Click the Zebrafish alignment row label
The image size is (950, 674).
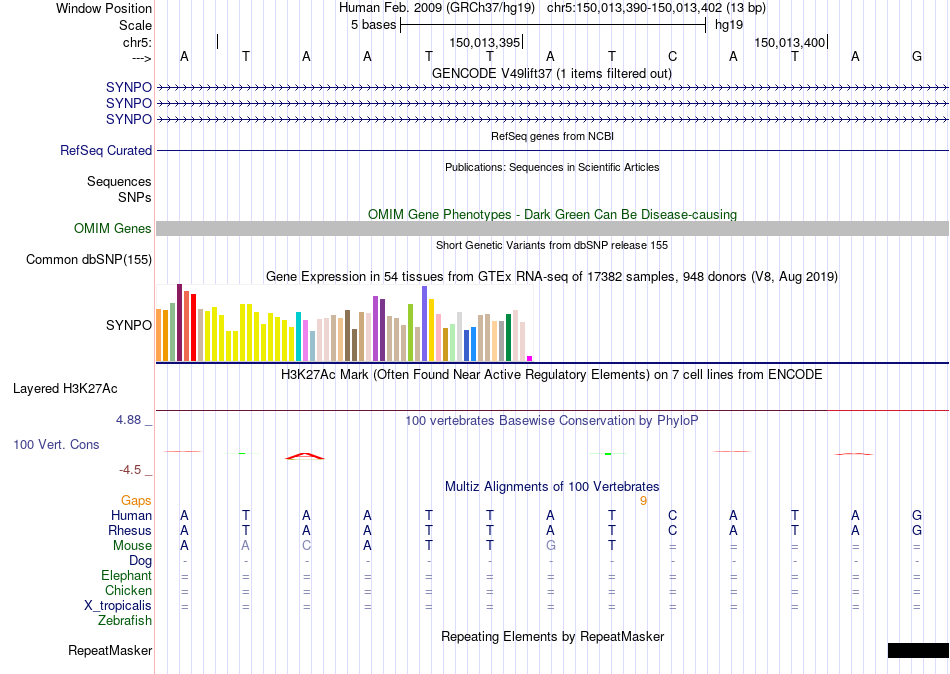tap(125, 620)
